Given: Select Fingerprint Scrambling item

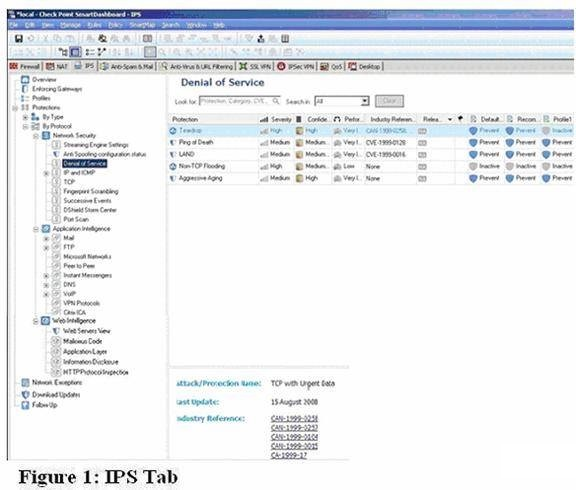Looking at the screenshot, I should [x=91, y=191].
